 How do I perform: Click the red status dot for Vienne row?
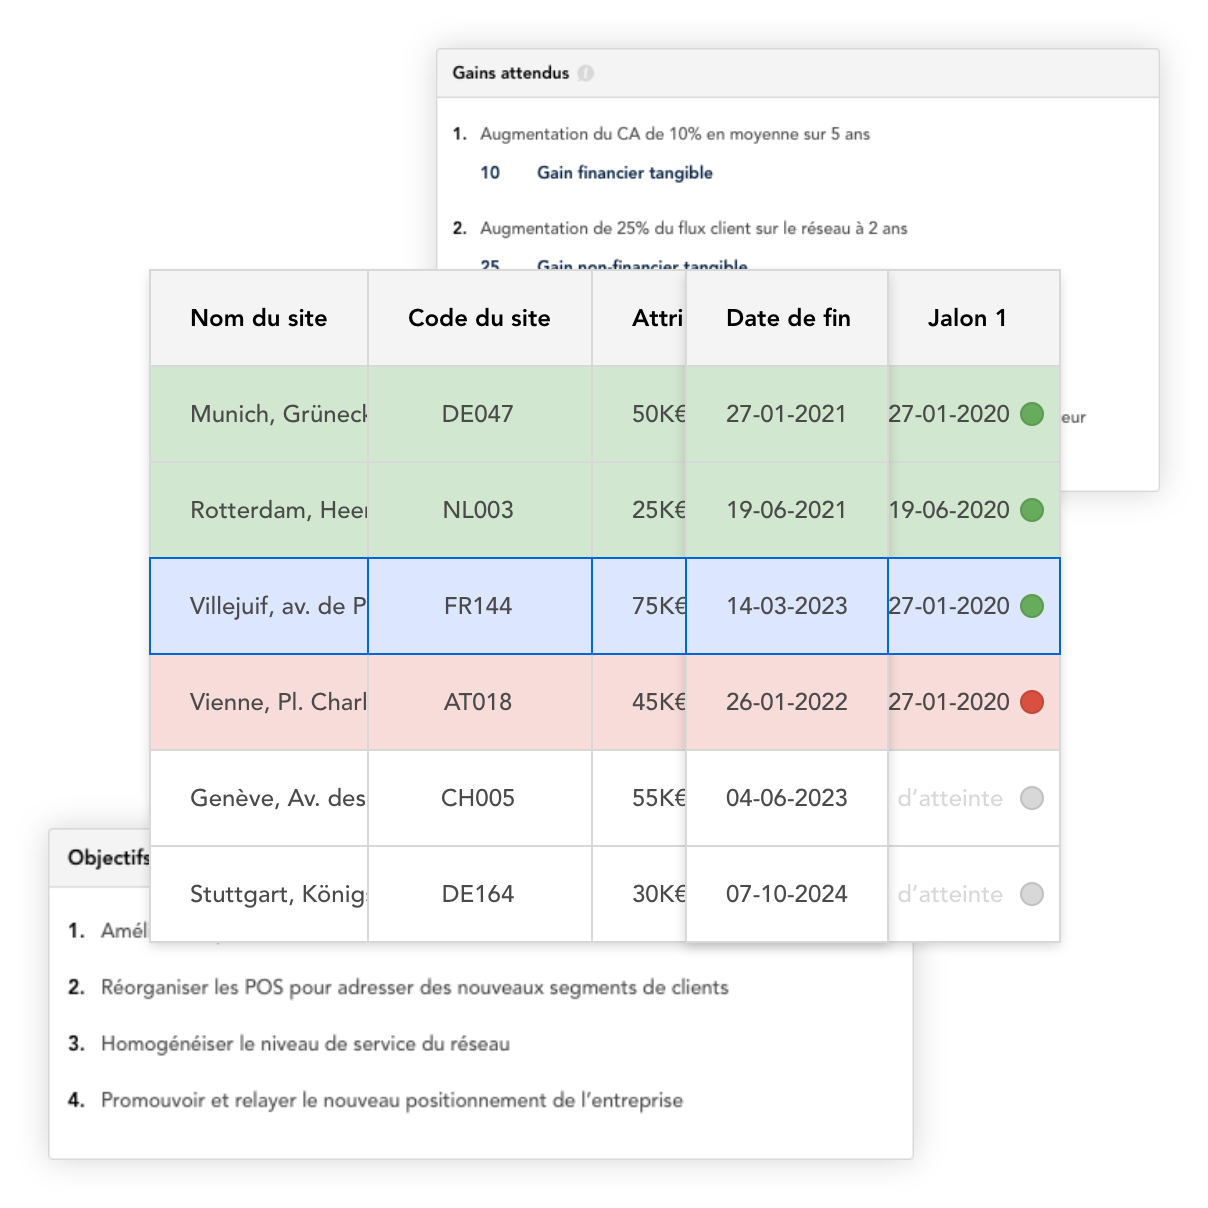click(x=1032, y=702)
